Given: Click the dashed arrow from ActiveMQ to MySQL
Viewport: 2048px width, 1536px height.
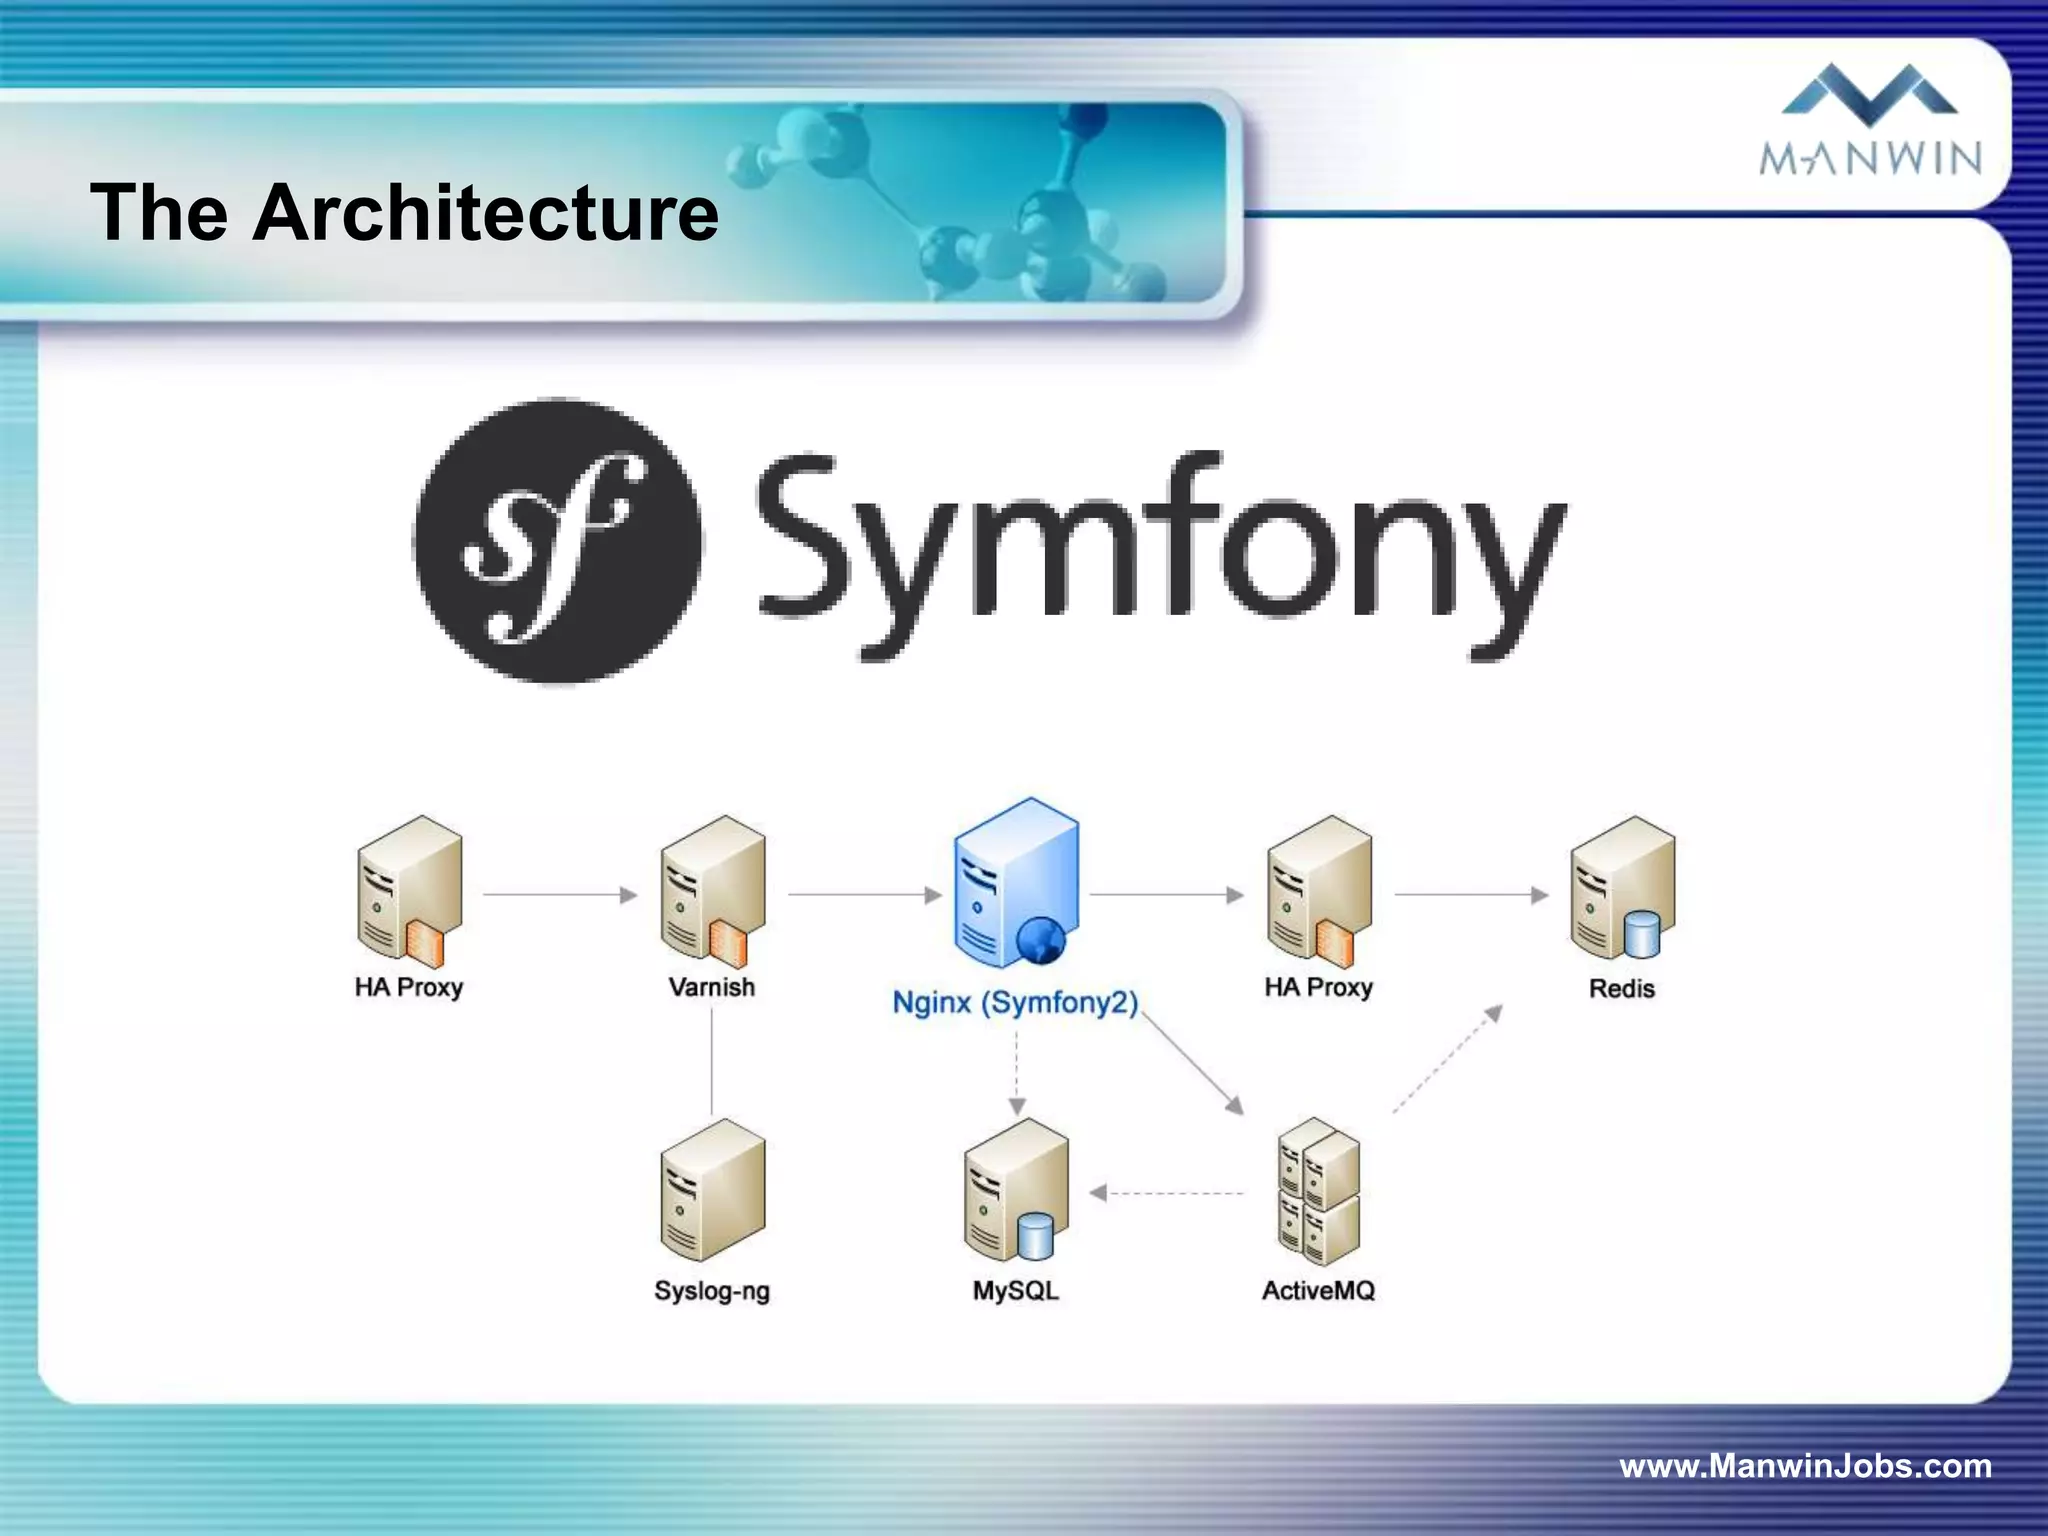Looking at the screenshot, I should pos(1167,1193).
